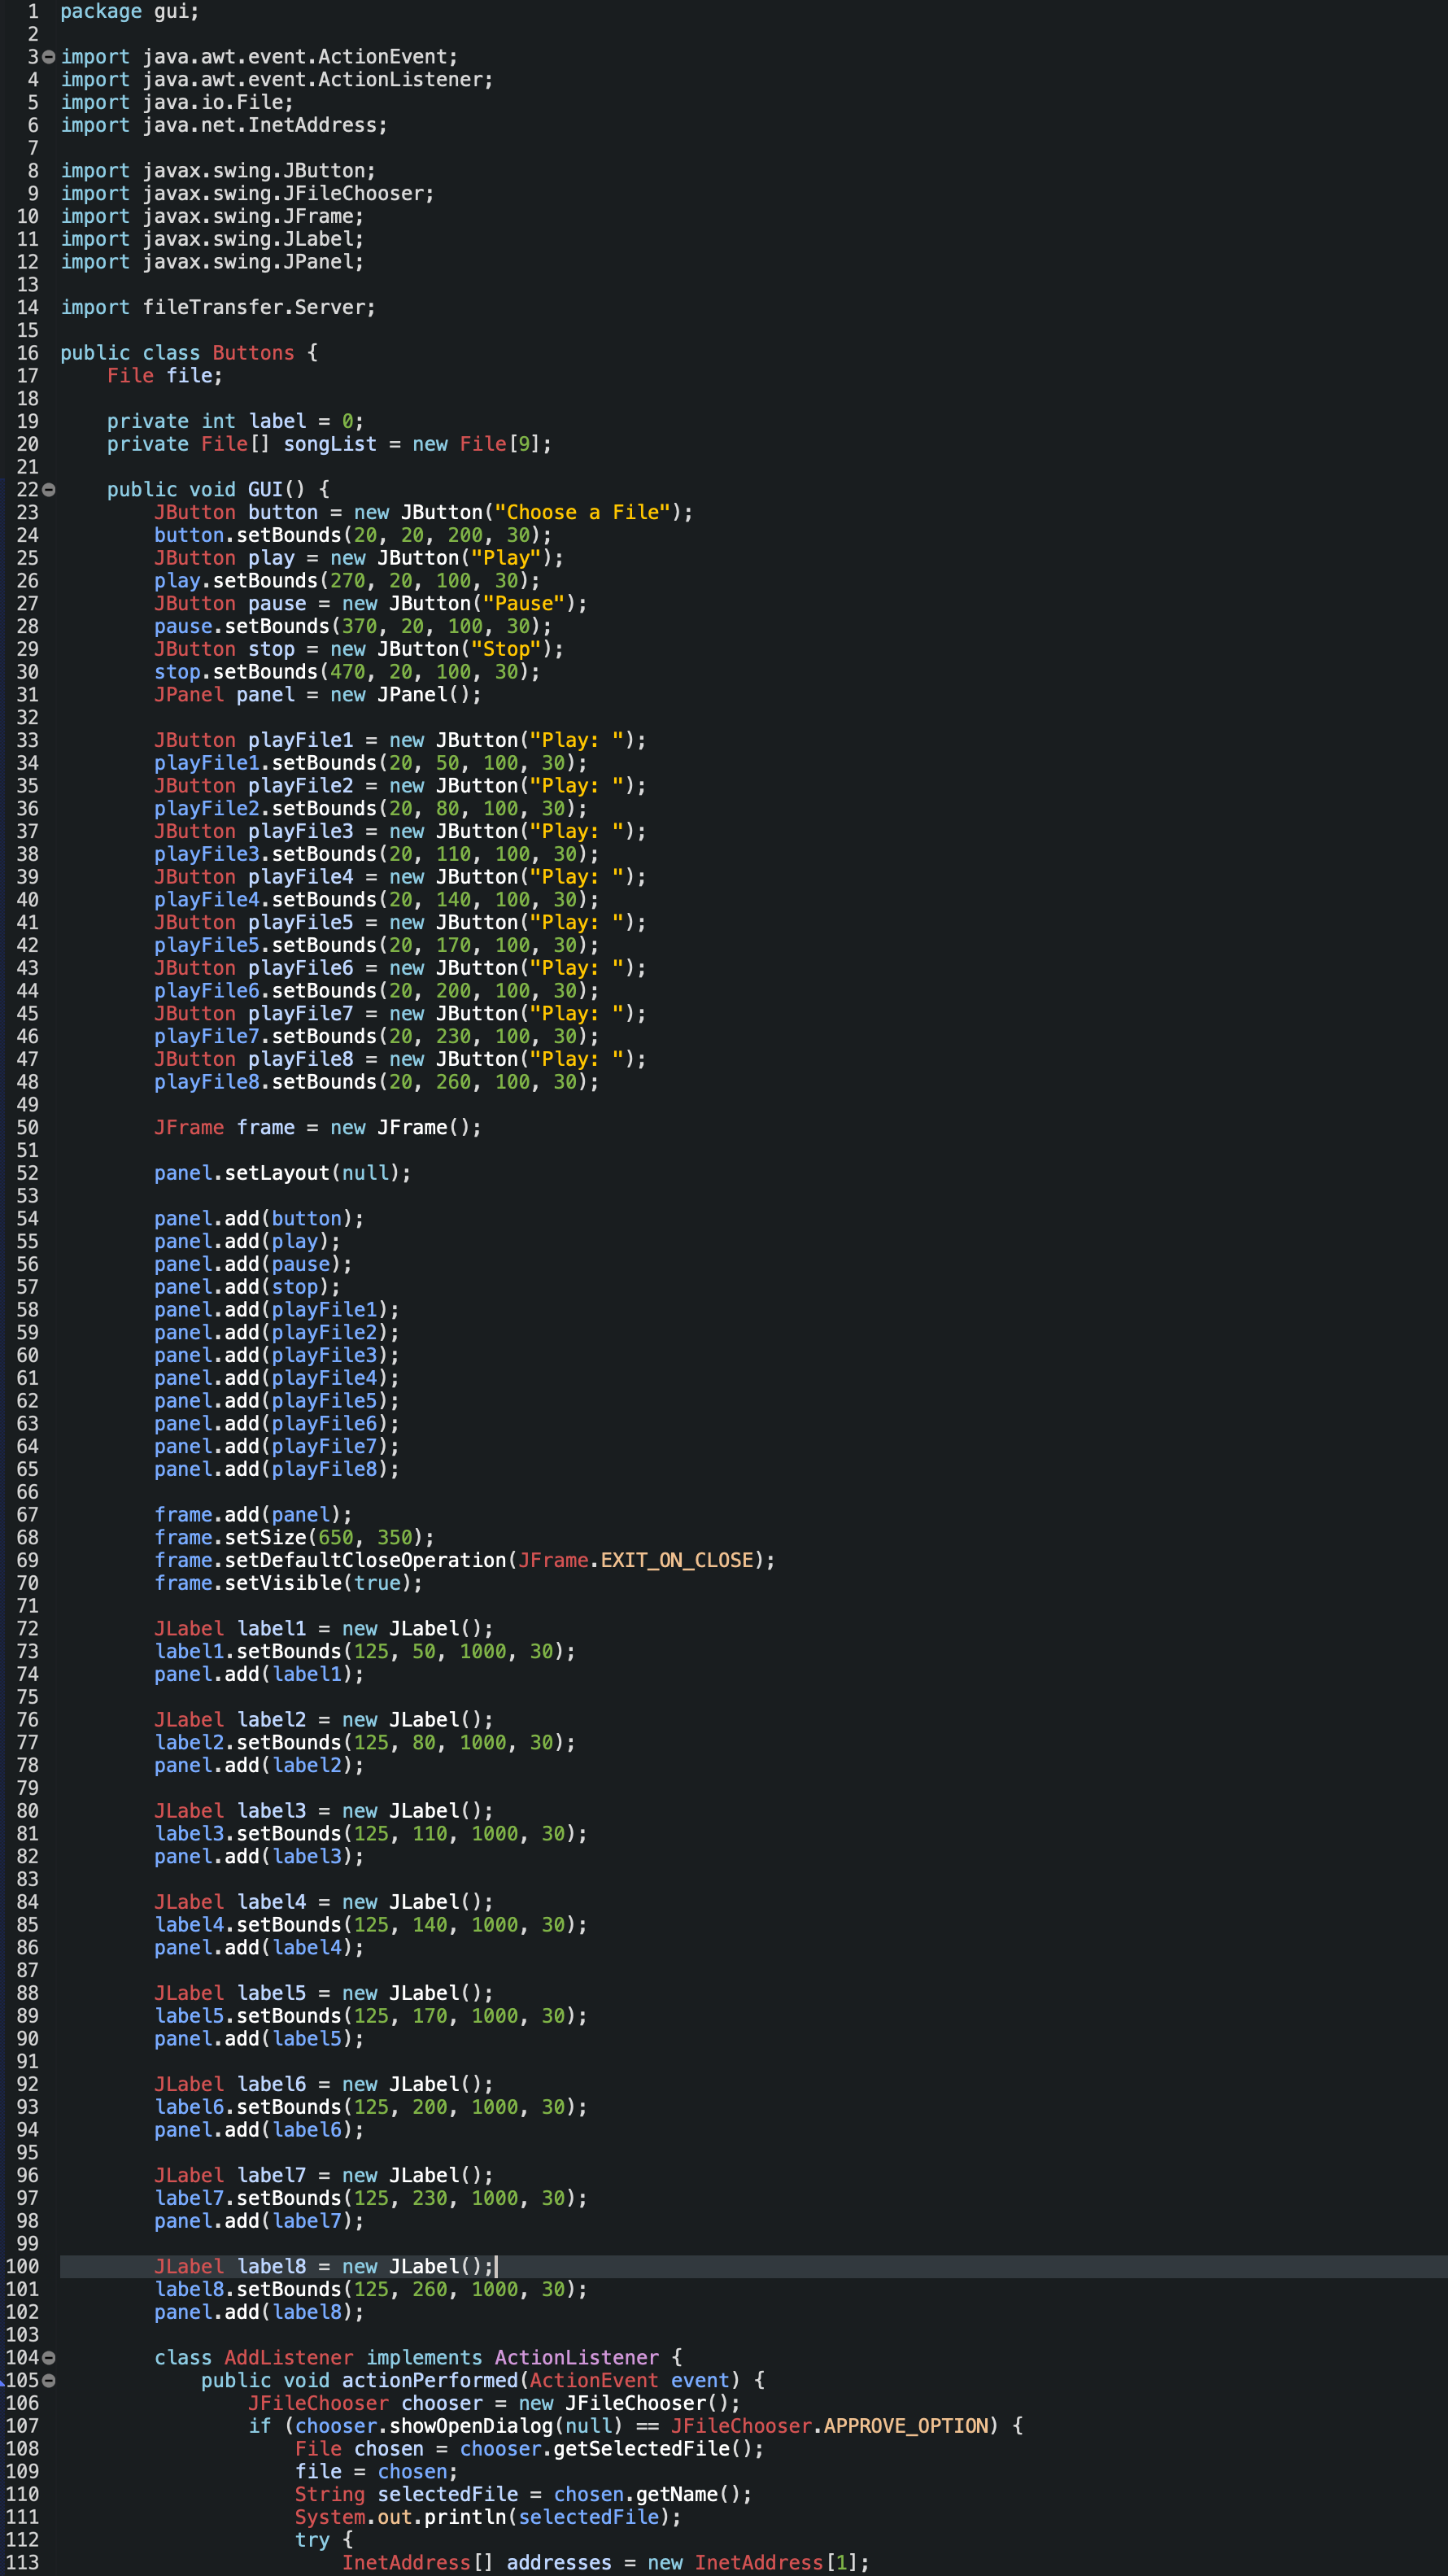
Task: Click the InetAddress[] addresses declaration
Action: [606, 2563]
